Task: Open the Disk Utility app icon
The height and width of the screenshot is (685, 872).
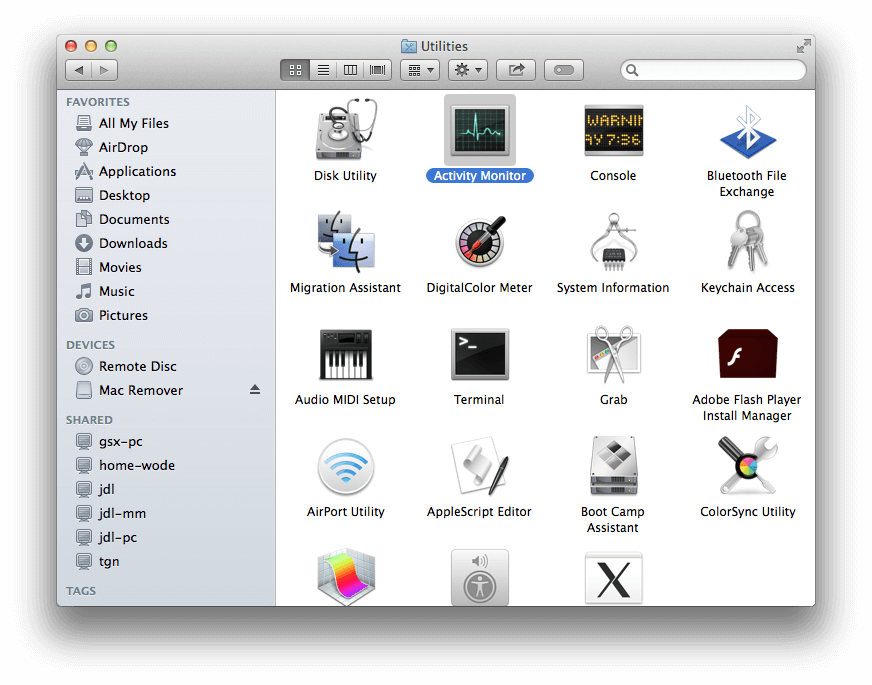Action: 345,131
